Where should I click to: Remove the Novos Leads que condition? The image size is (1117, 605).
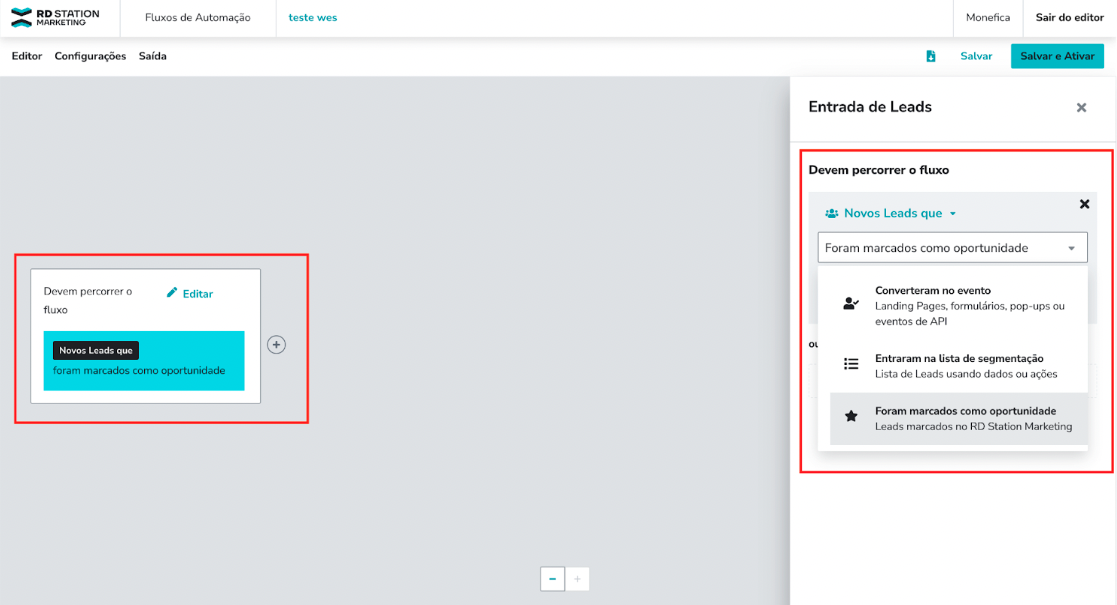tap(1084, 204)
